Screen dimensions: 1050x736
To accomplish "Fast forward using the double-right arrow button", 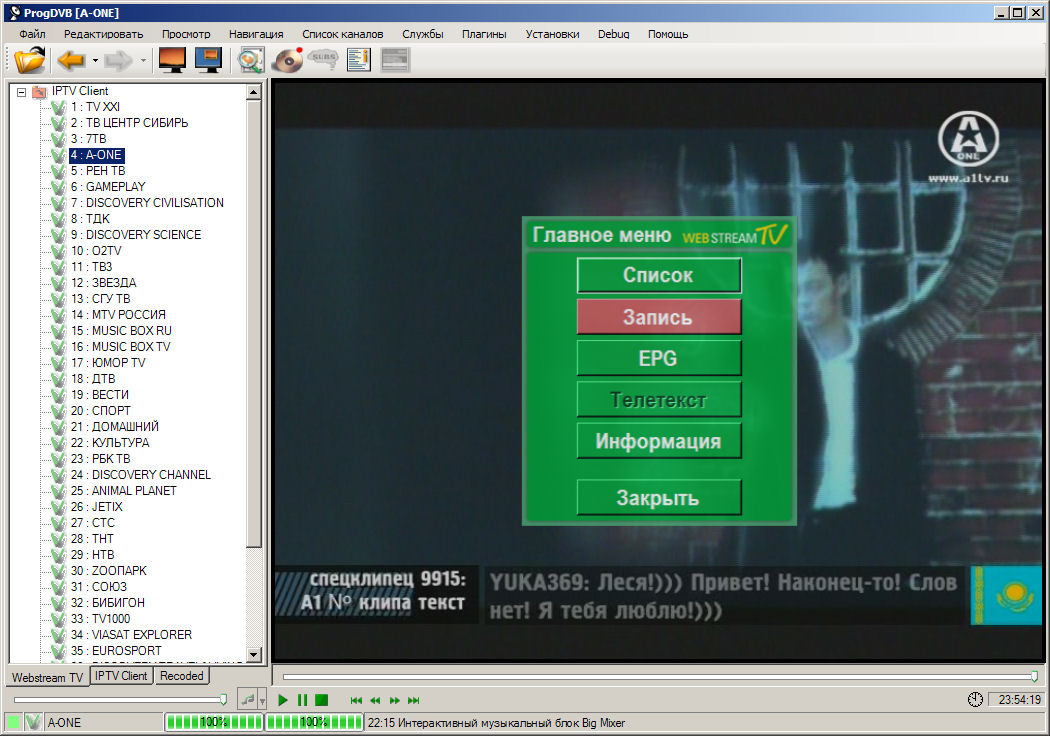I will click(394, 701).
